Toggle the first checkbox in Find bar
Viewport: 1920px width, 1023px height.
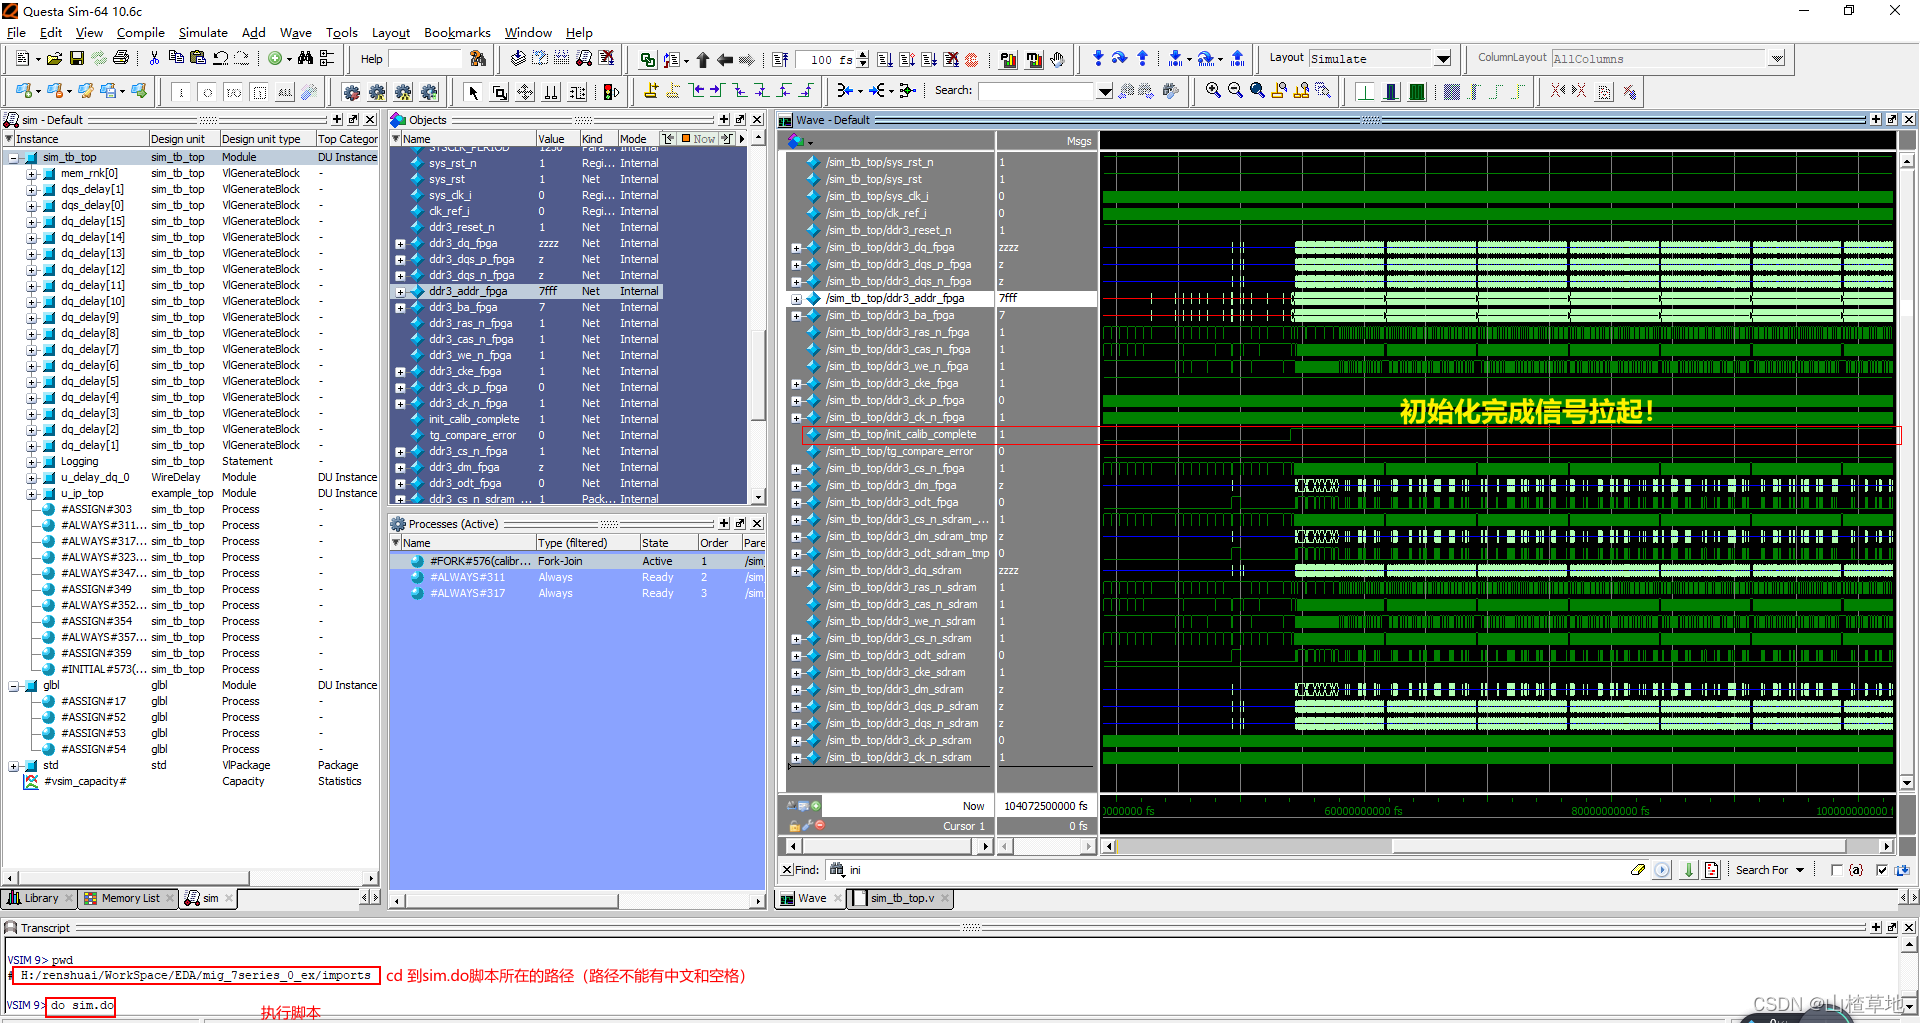tap(1836, 870)
